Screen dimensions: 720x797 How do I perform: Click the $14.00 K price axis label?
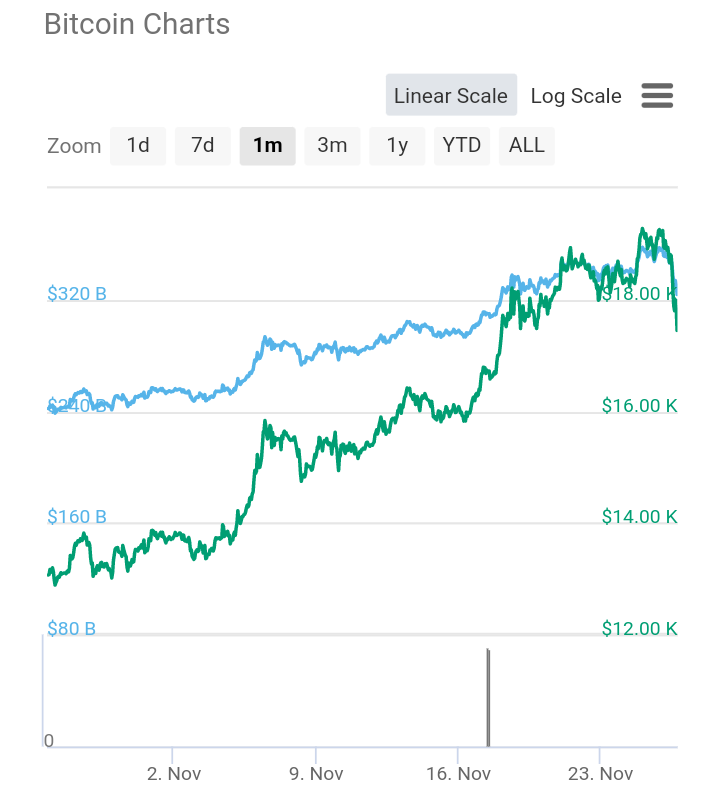(640, 516)
